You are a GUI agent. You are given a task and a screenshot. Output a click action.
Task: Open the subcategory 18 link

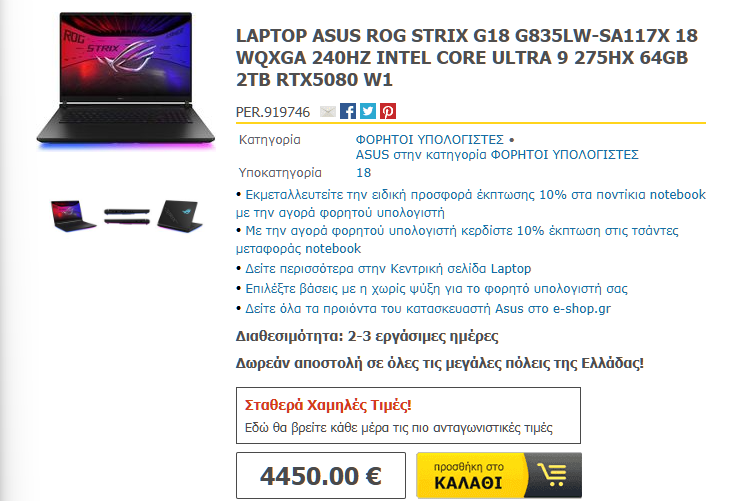click(x=364, y=173)
